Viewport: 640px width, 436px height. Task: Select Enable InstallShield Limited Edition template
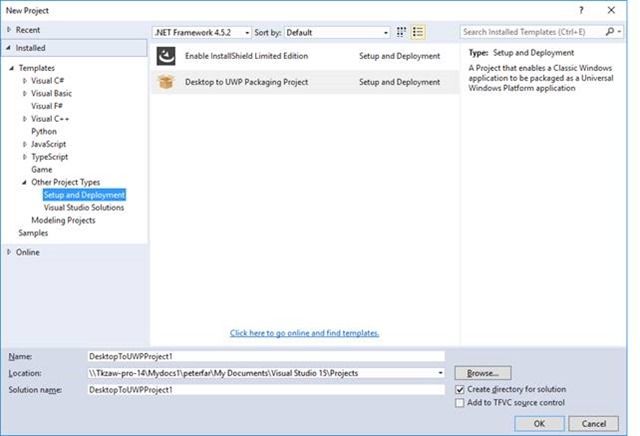[305, 56]
